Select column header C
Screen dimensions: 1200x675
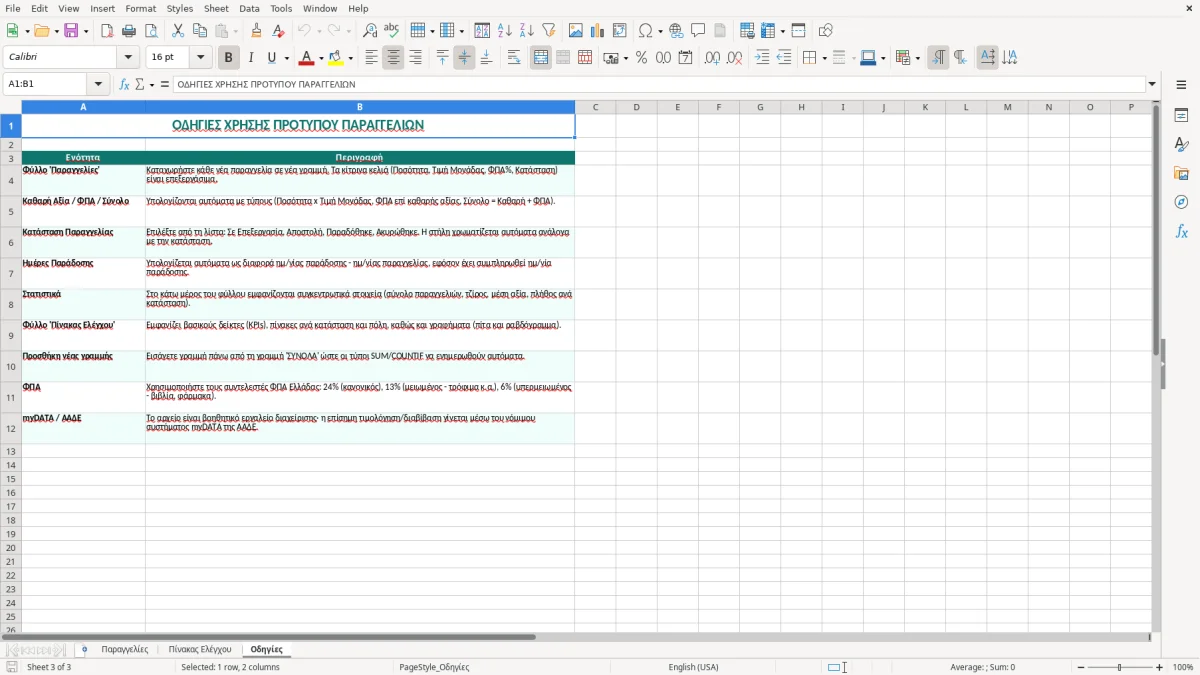coord(595,107)
